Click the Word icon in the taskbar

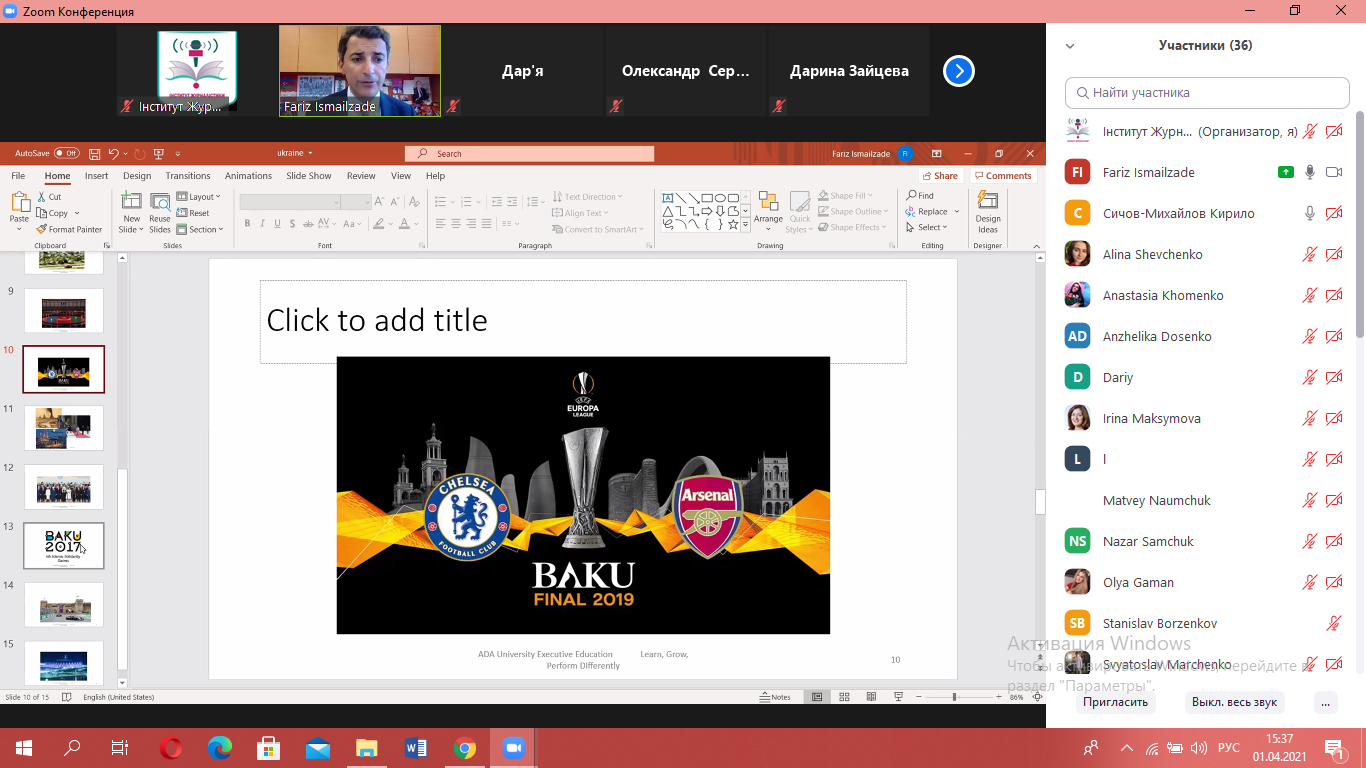(416, 748)
